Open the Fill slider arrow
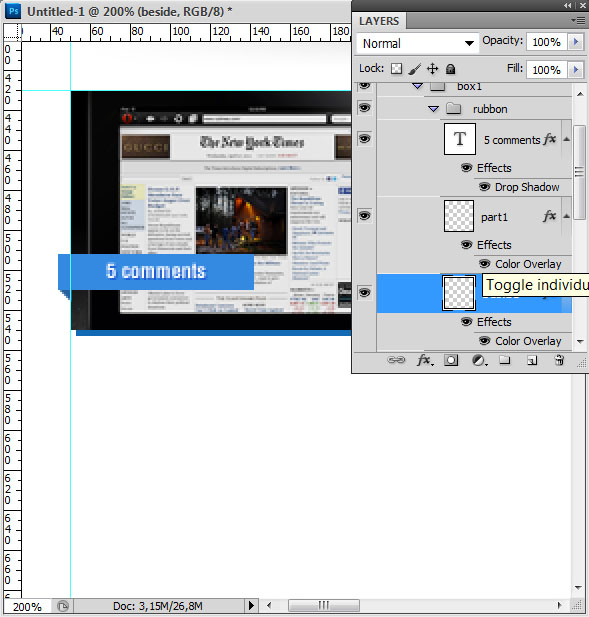 pos(576,70)
